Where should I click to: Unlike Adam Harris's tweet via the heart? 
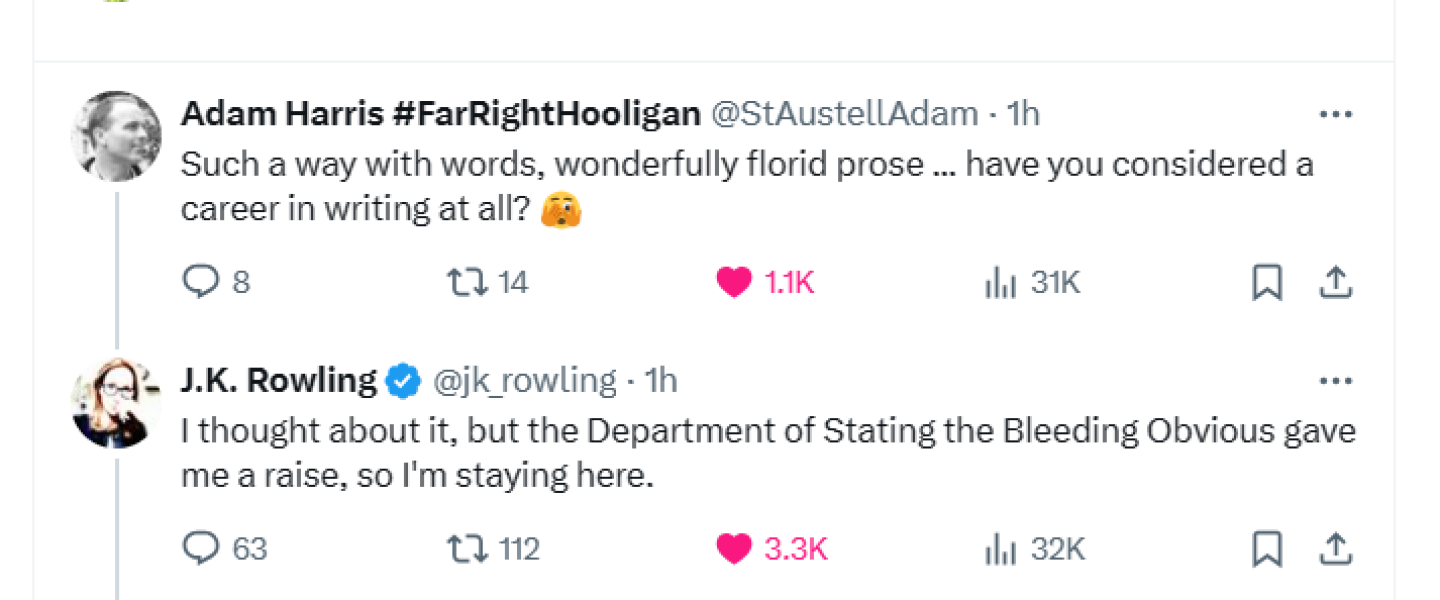(x=733, y=282)
